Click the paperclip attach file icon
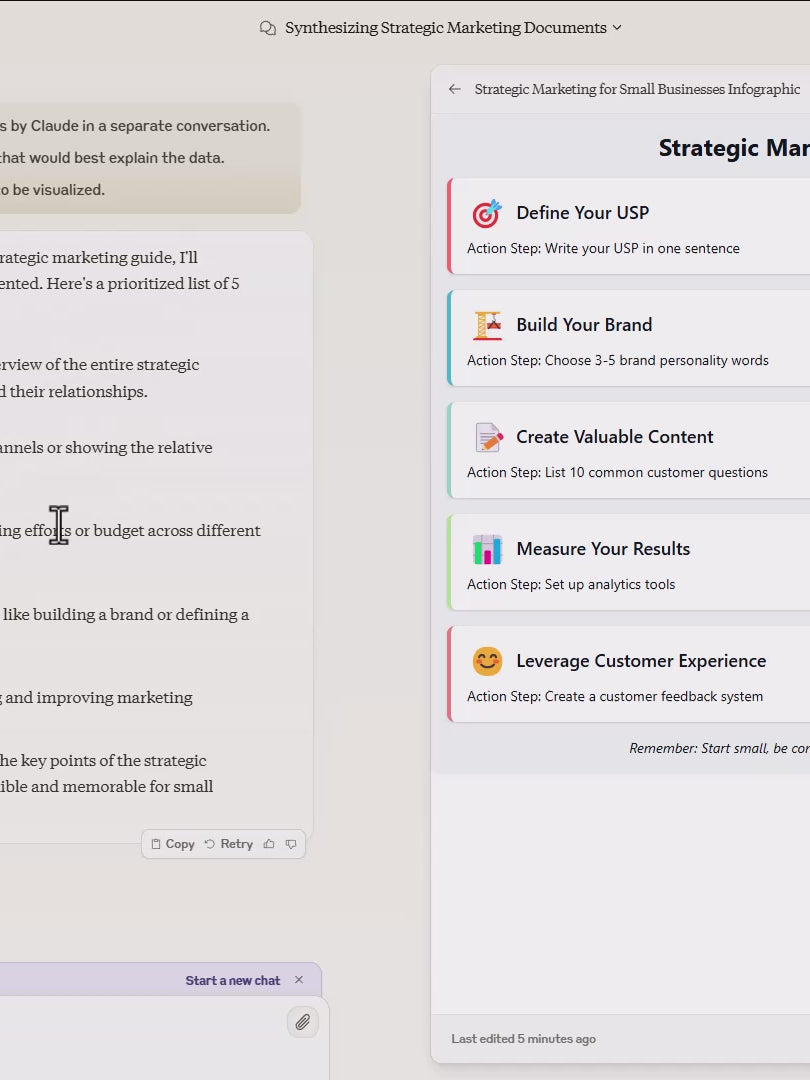The image size is (810, 1080). pyautogui.click(x=302, y=1021)
